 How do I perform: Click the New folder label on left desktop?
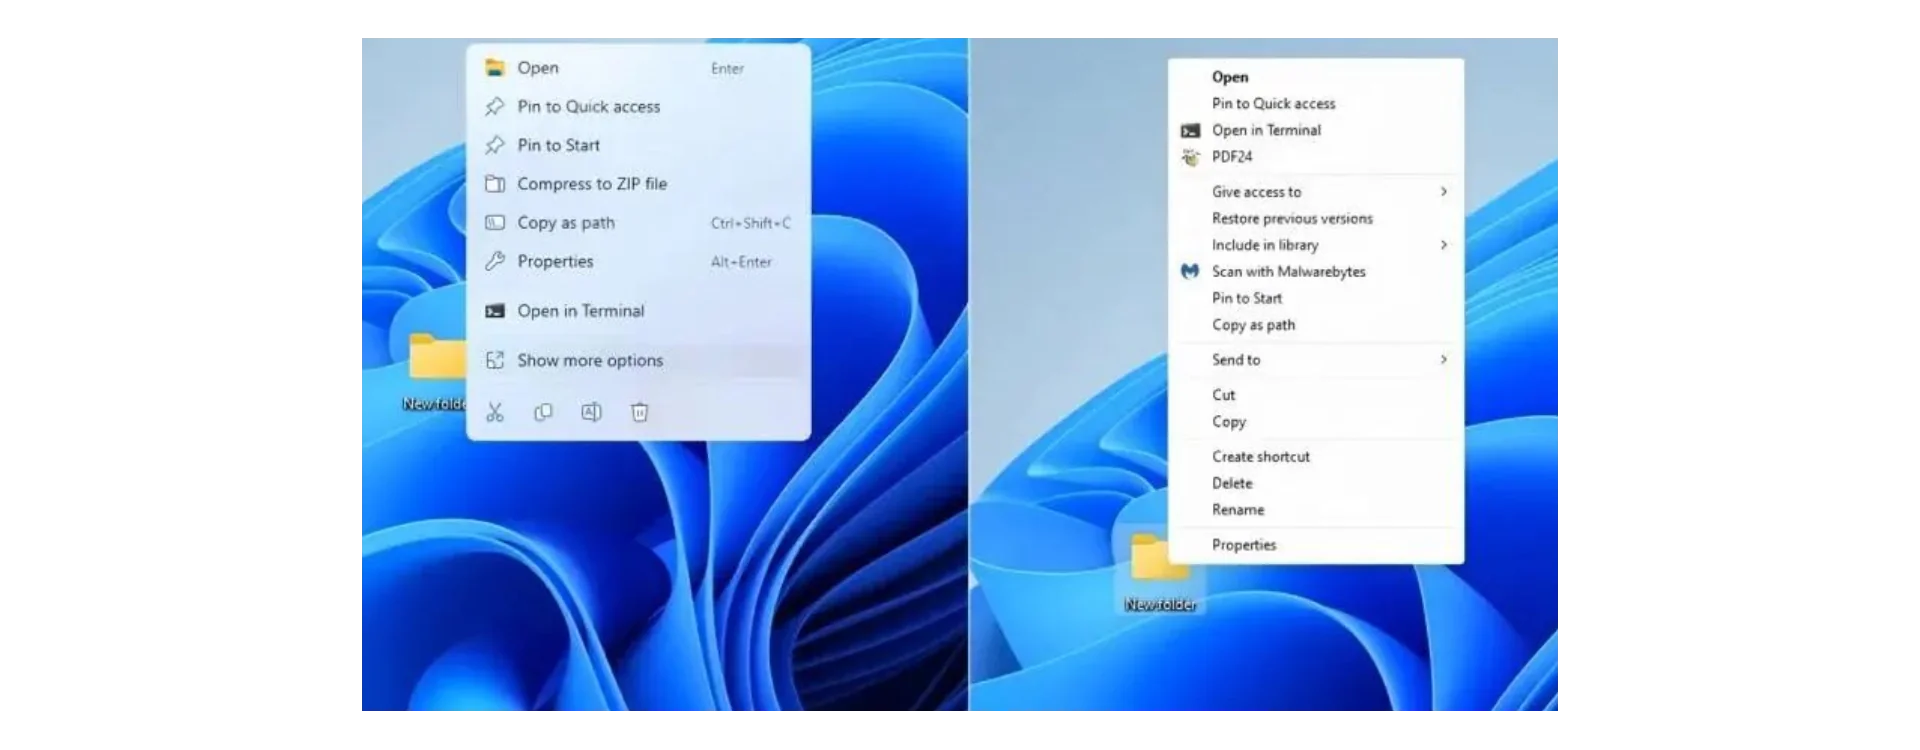[x=435, y=404]
